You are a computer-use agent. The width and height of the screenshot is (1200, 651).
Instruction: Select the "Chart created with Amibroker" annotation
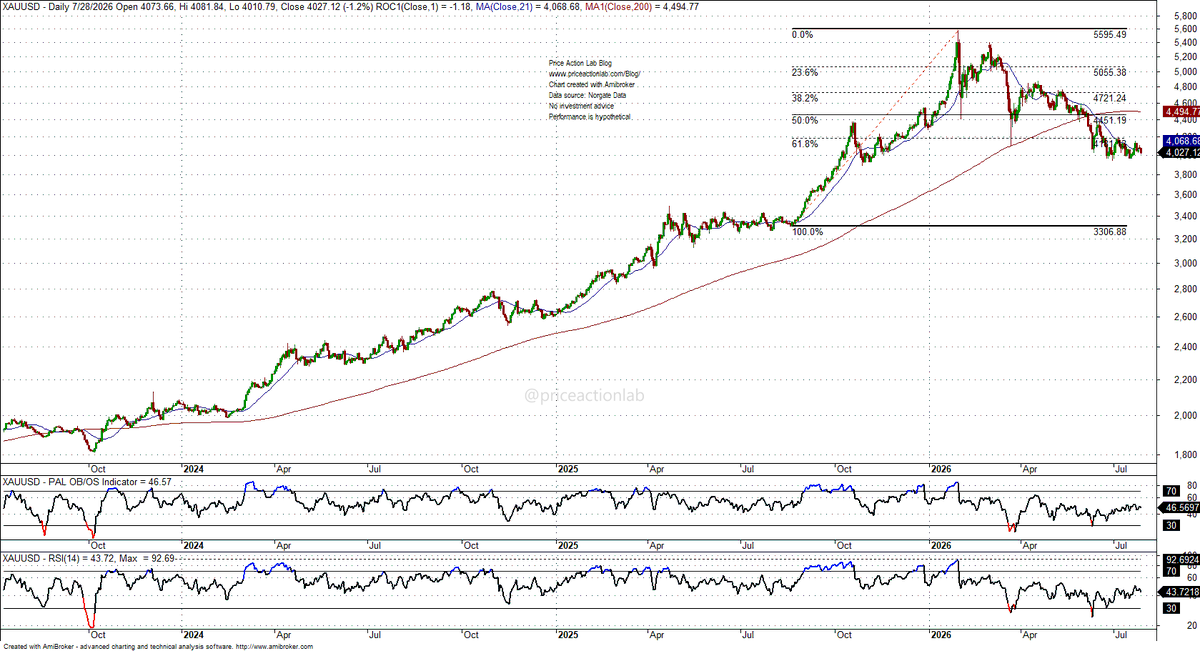pos(591,85)
